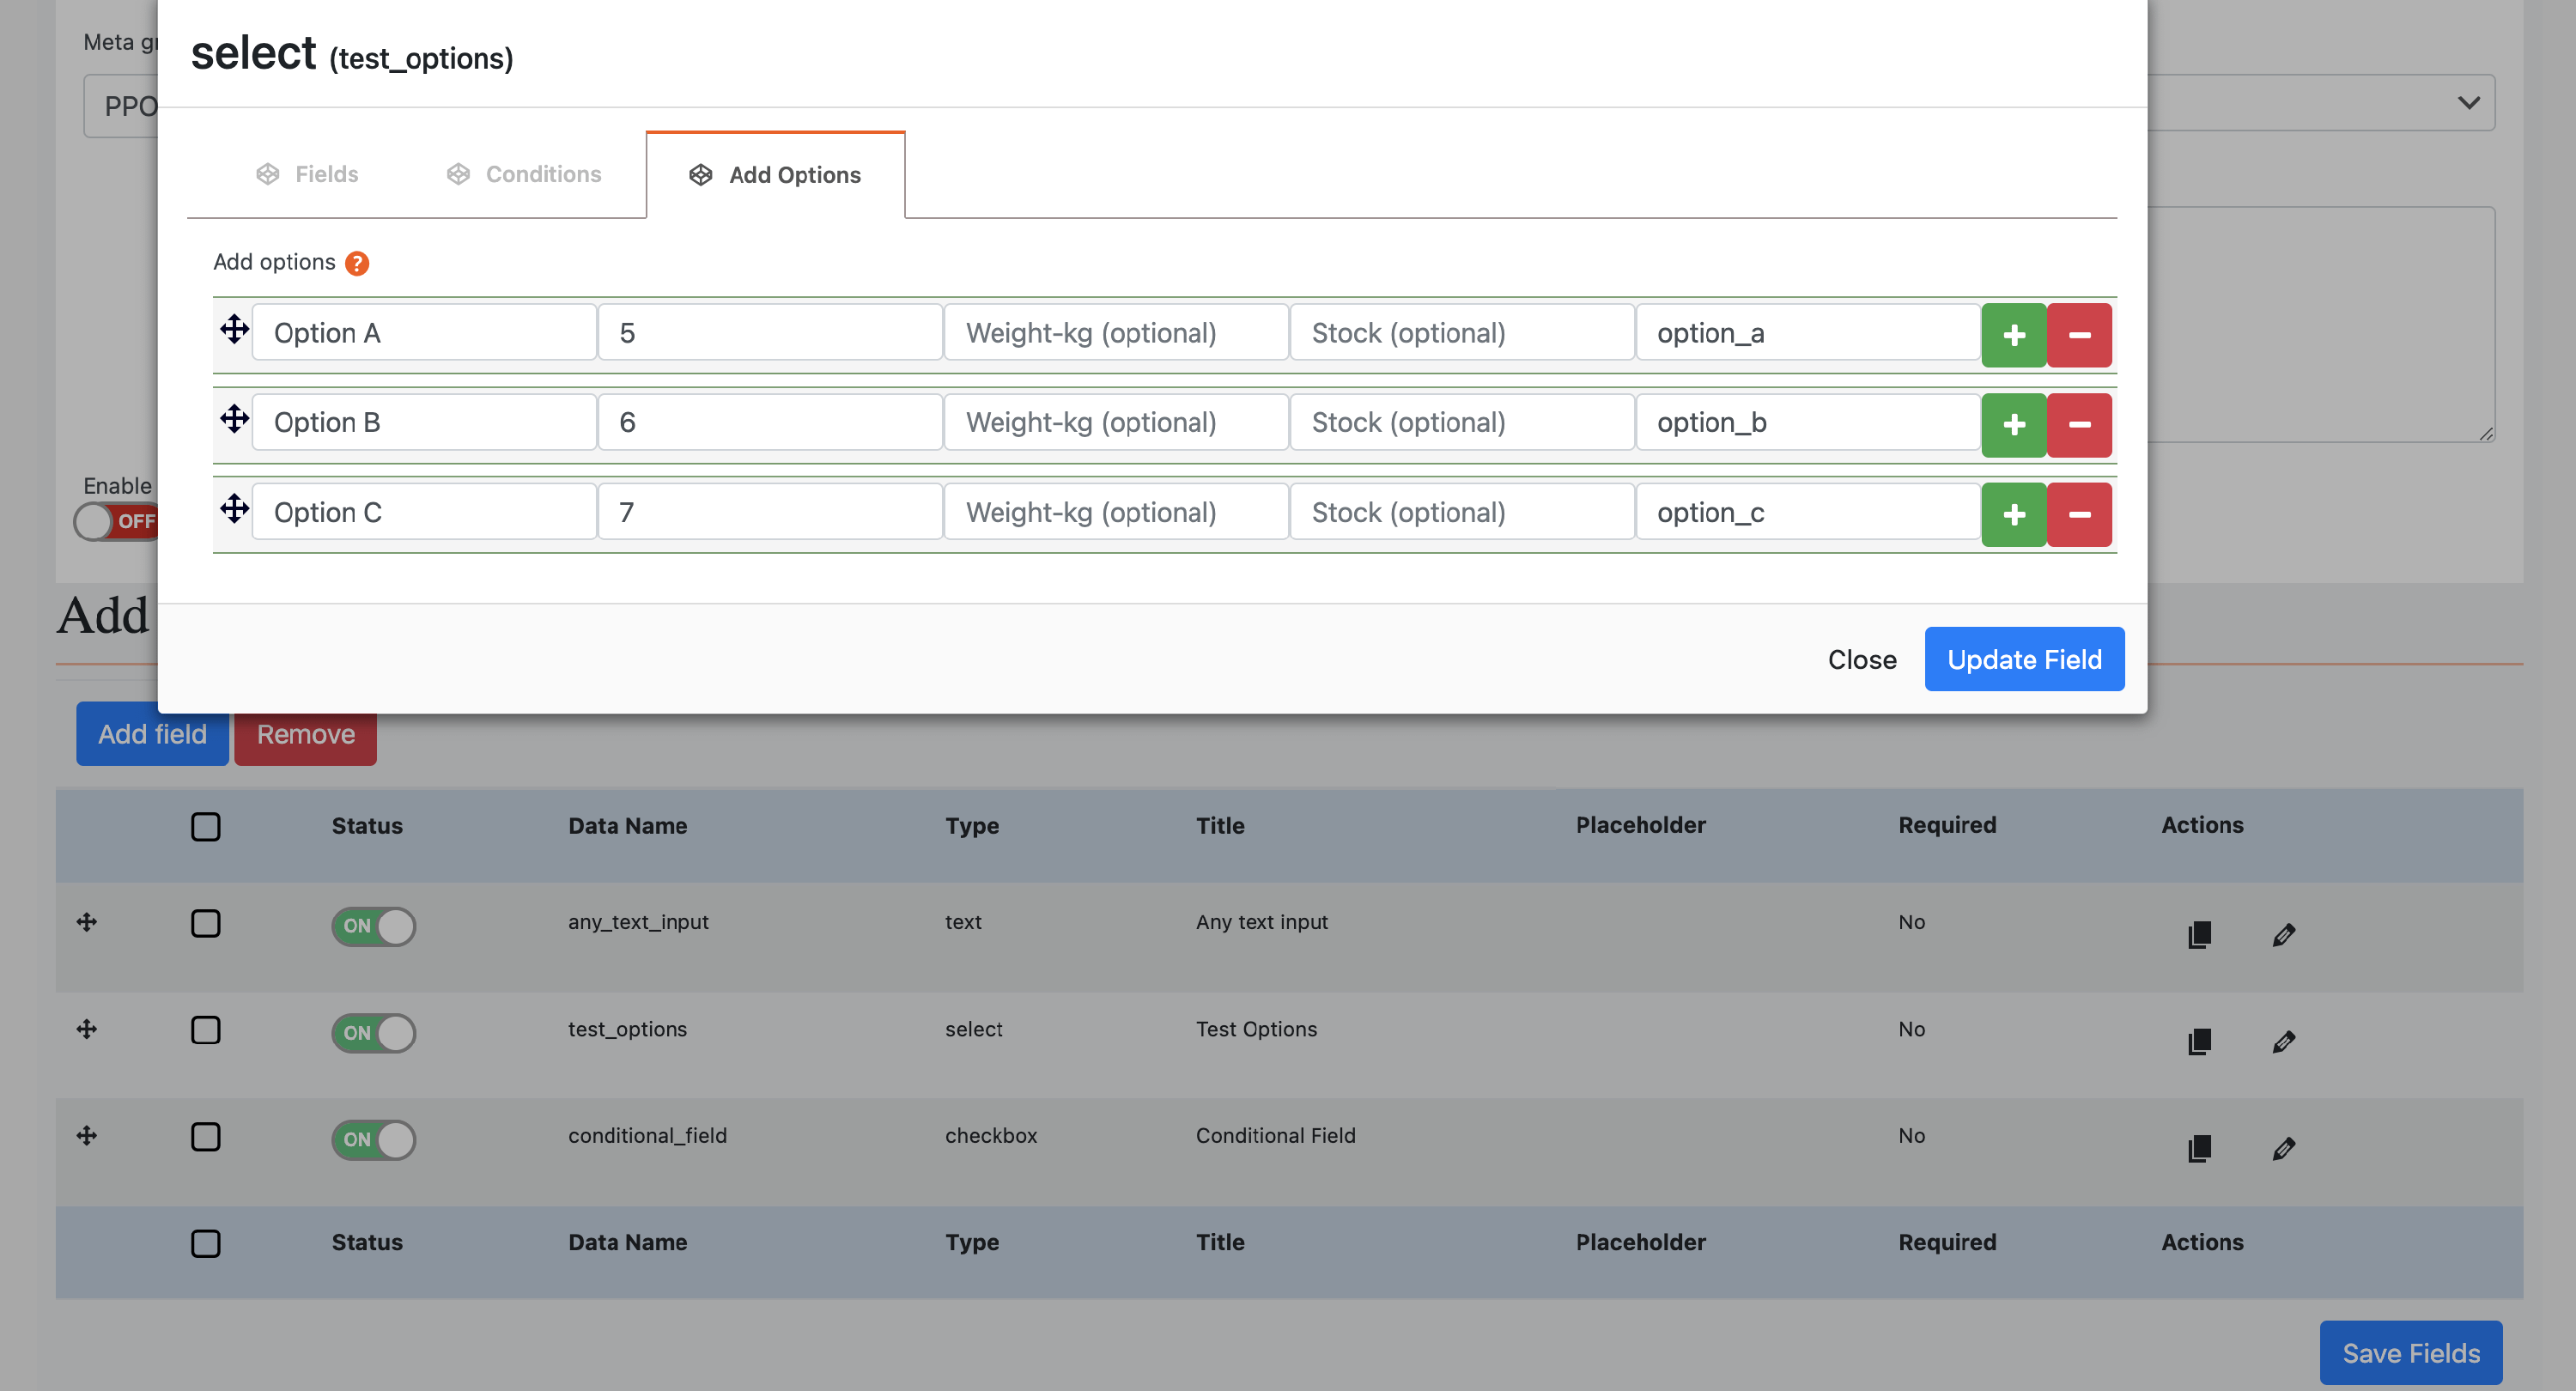Screen dimensions: 2576x1391
Task: Check the test_options row checkbox
Action: point(205,1029)
